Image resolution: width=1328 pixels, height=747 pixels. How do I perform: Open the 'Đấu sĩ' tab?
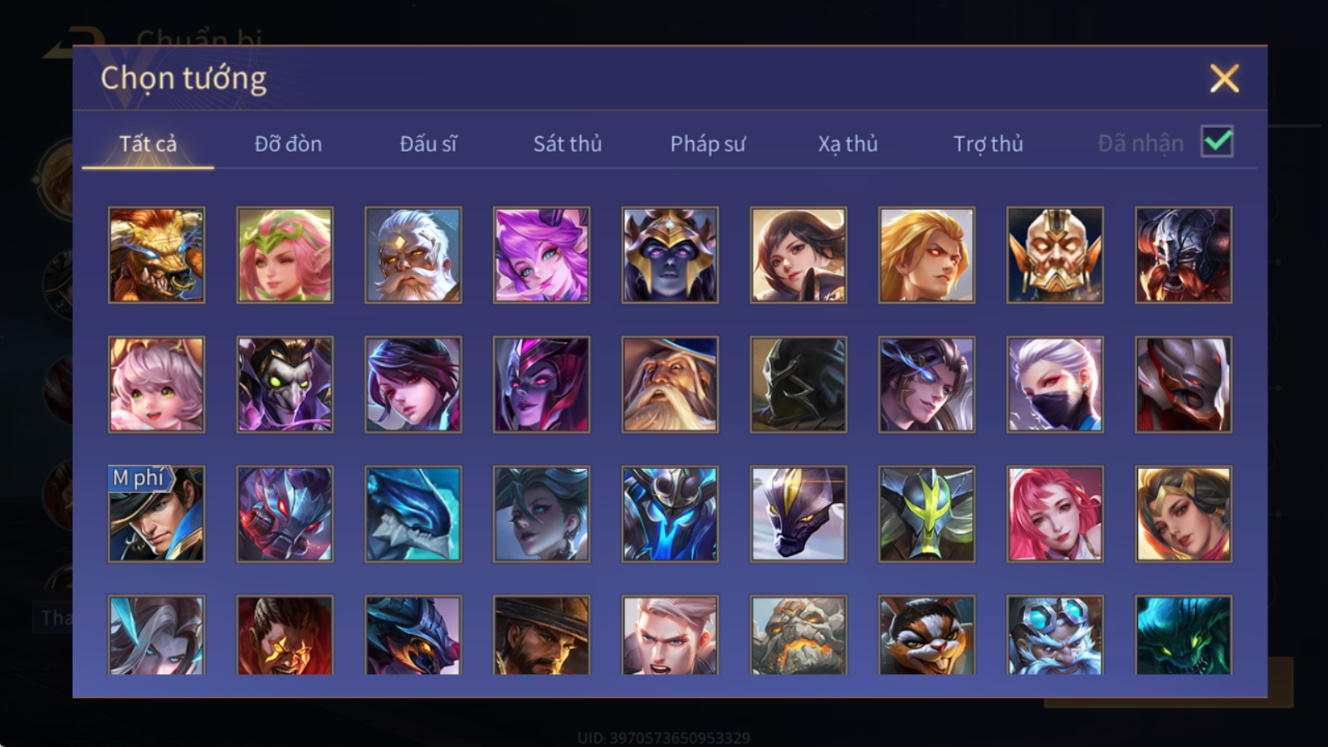[x=428, y=144]
